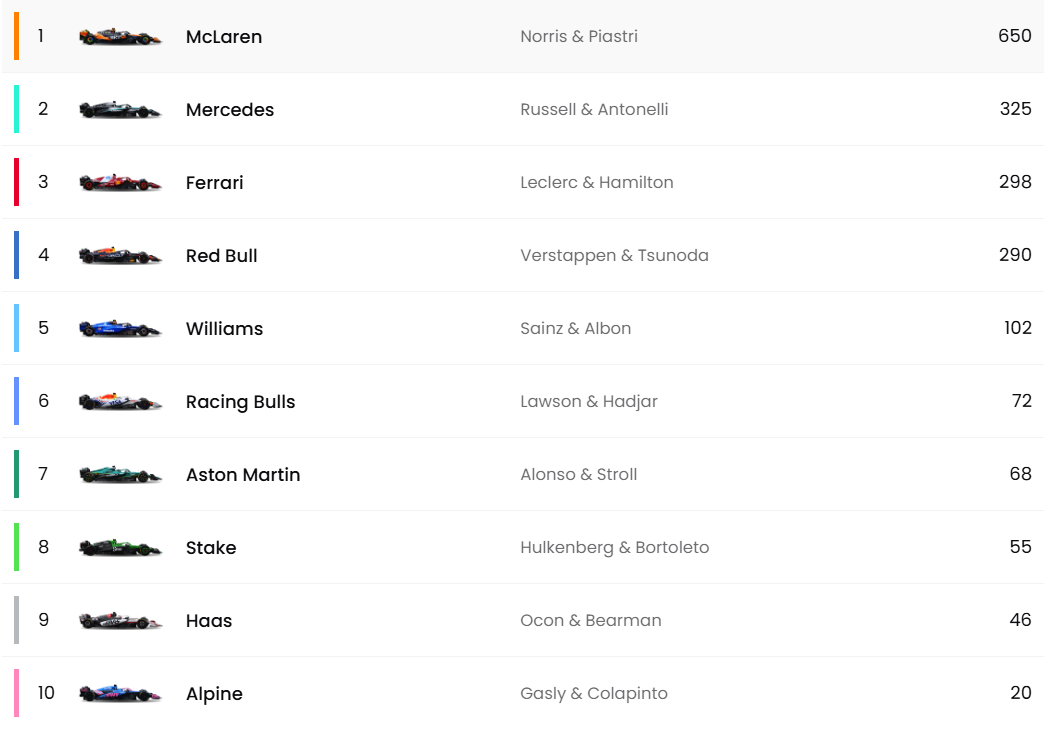Image resolution: width=1056 pixels, height=732 pixels.
Task: Click the Ferrari car icon
Action: point(120,183)
